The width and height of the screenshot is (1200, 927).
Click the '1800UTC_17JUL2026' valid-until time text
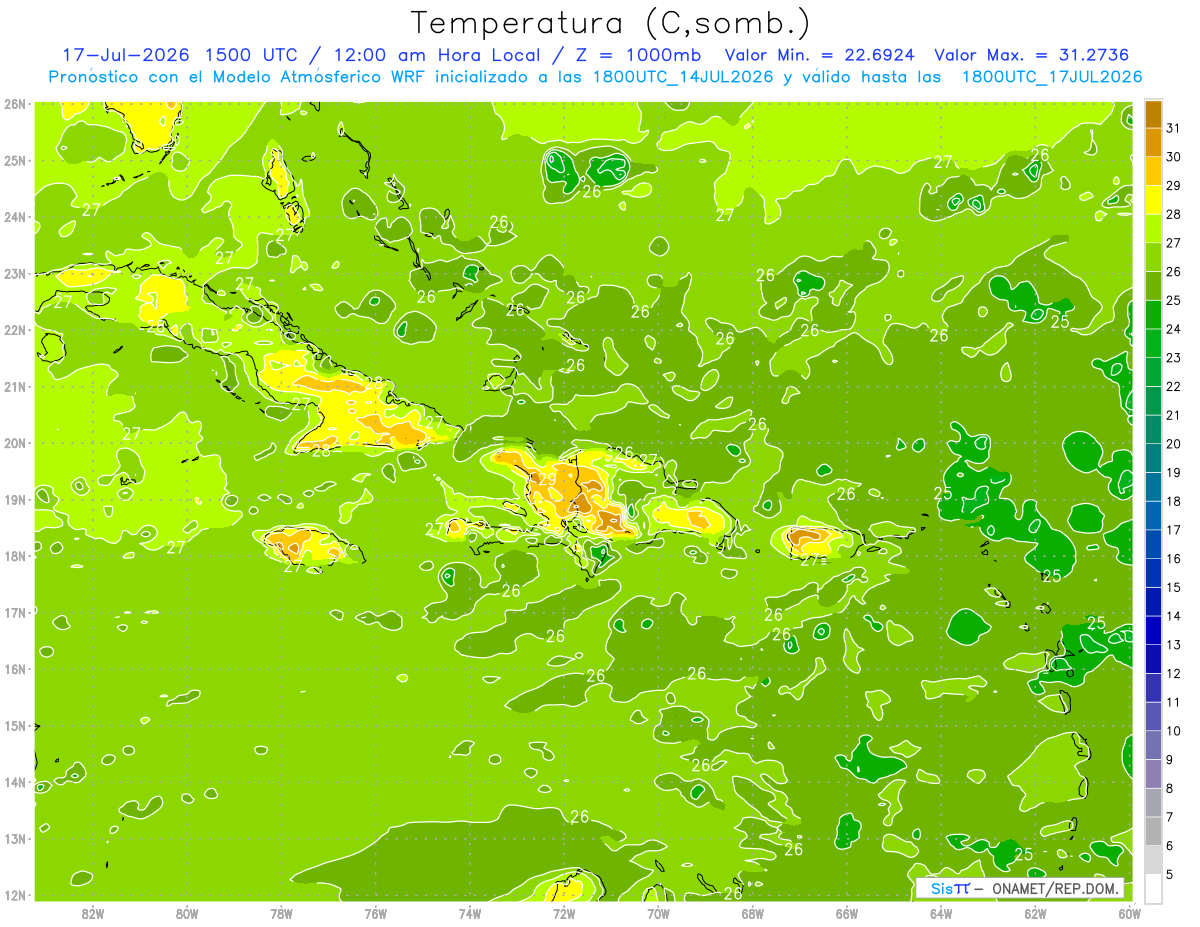1052,77
